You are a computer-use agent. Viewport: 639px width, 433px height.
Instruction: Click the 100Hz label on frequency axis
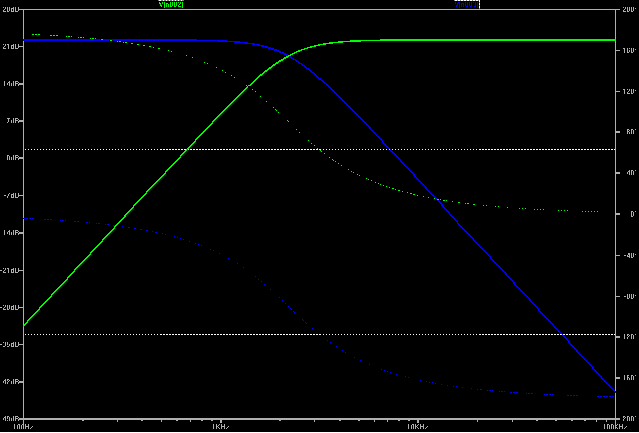[24, 426]
